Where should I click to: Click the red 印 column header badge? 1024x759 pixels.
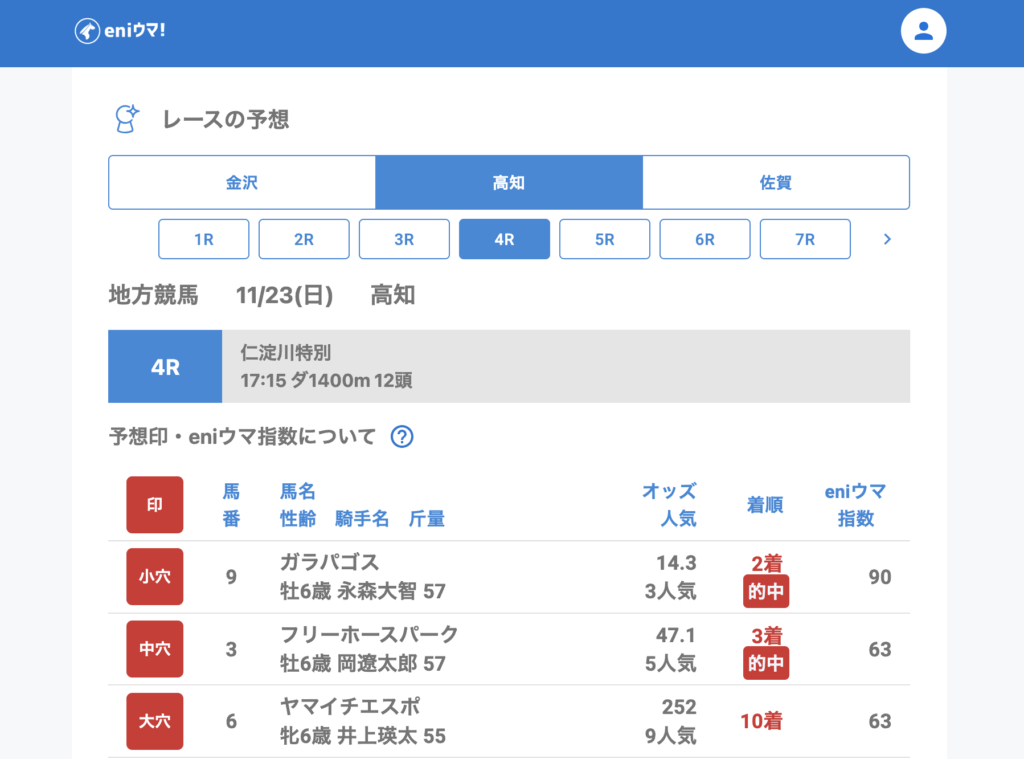(155, 505)
